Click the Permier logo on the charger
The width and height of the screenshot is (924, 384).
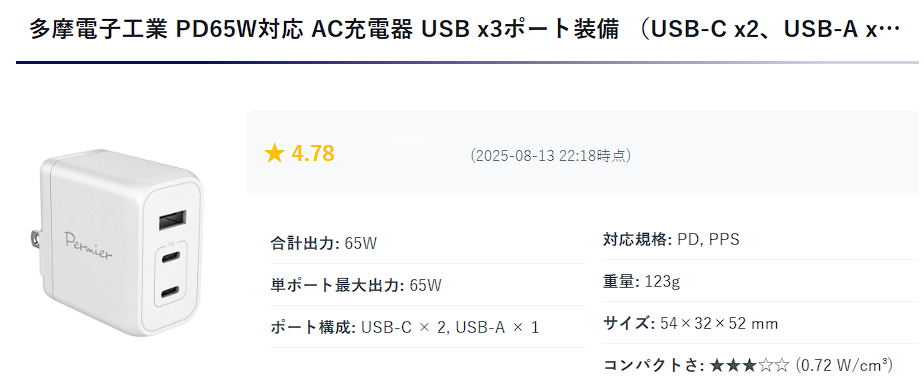88,246
